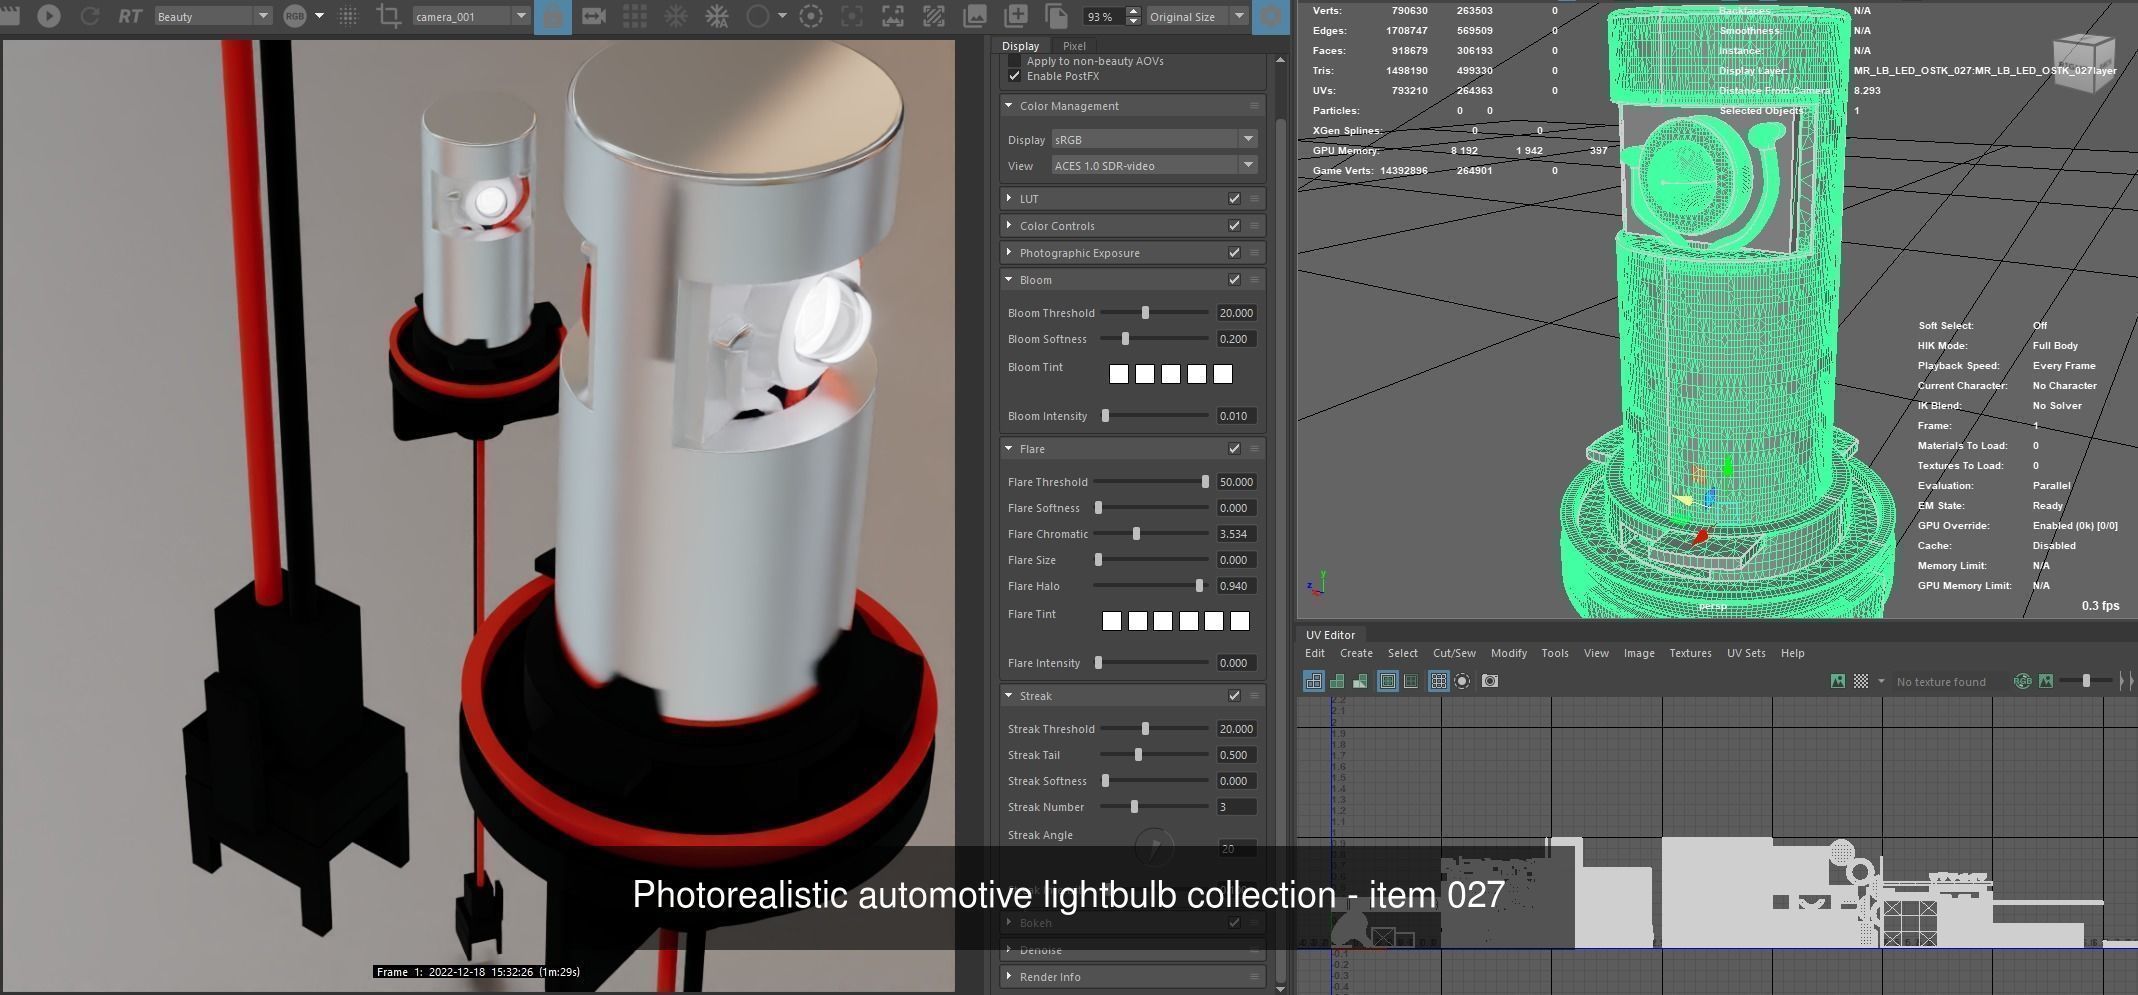Open the Original Size dropdown
2138x995 pixels.
1196,16
